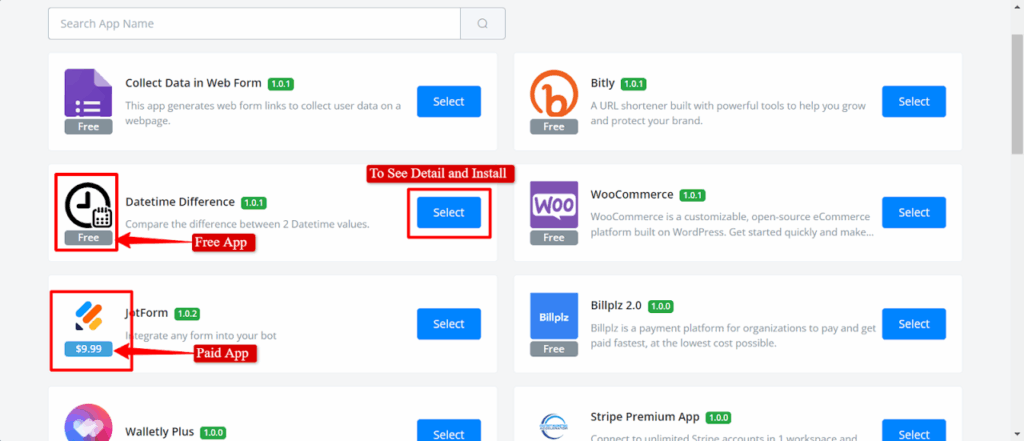Click the Collect Data in Web Form icon
This screenshot has height=441, width=1024.
(x=90, y=94)
